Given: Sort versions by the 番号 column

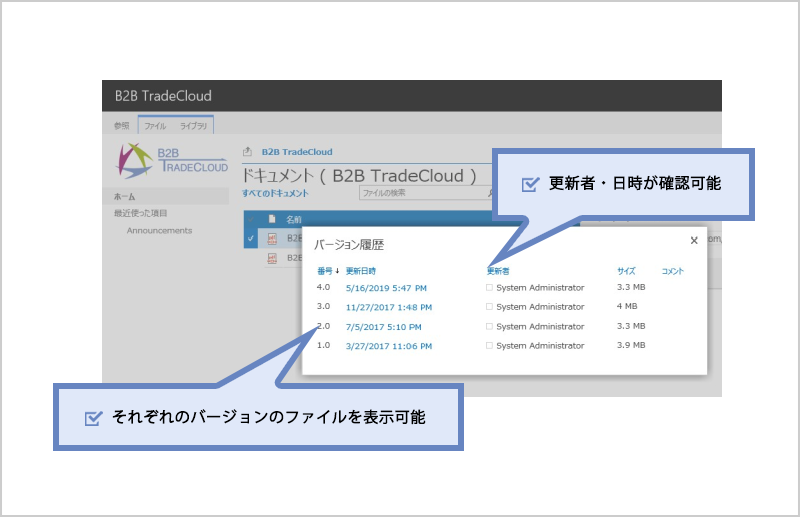Looking at the screenshot, I should point(327,271).
